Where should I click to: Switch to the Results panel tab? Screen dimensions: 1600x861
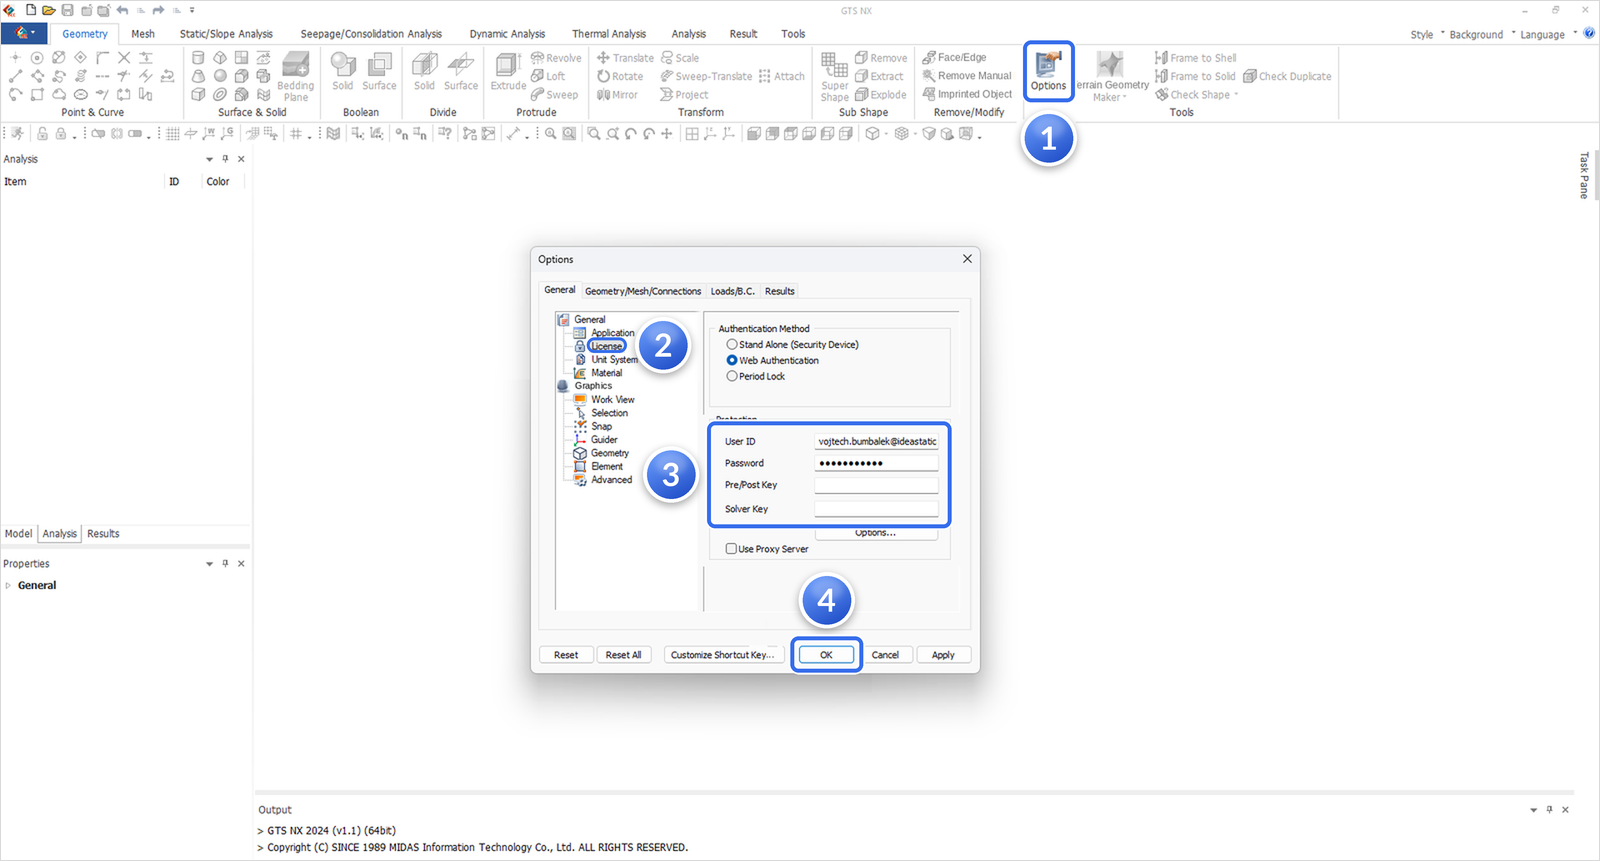coord(103,534)
